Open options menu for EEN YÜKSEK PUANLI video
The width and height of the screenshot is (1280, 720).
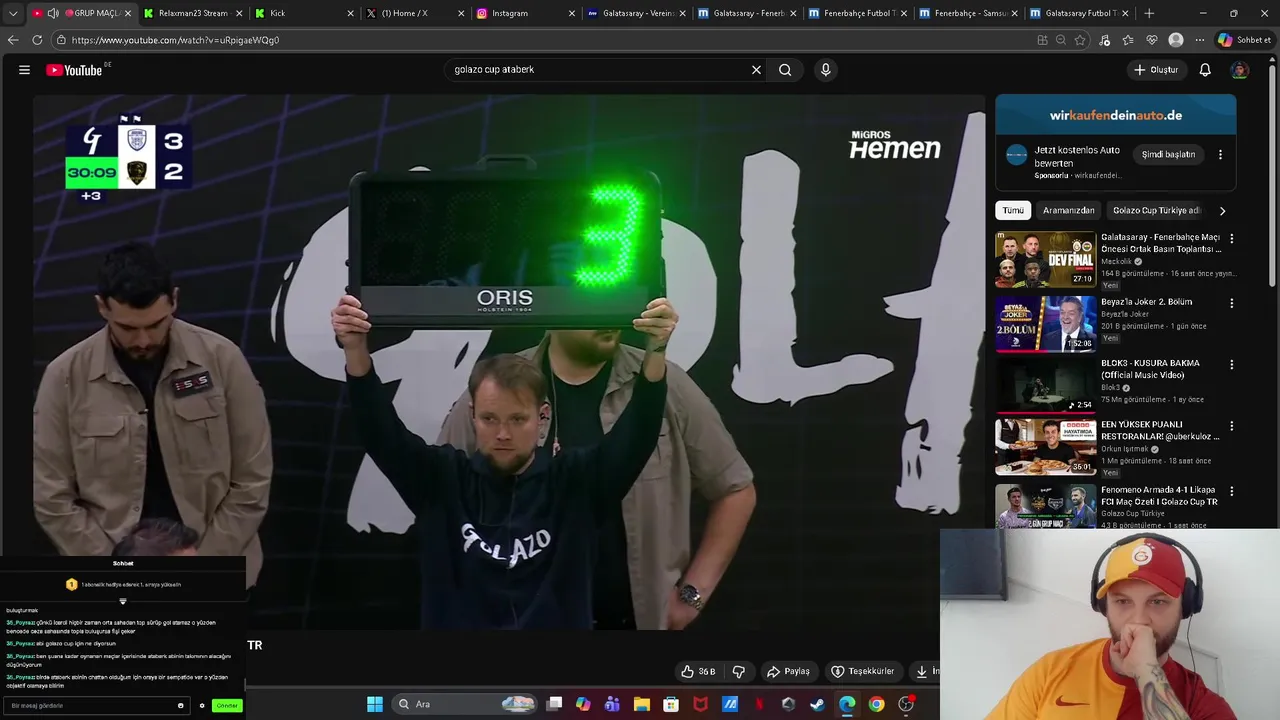(1231, 427)
